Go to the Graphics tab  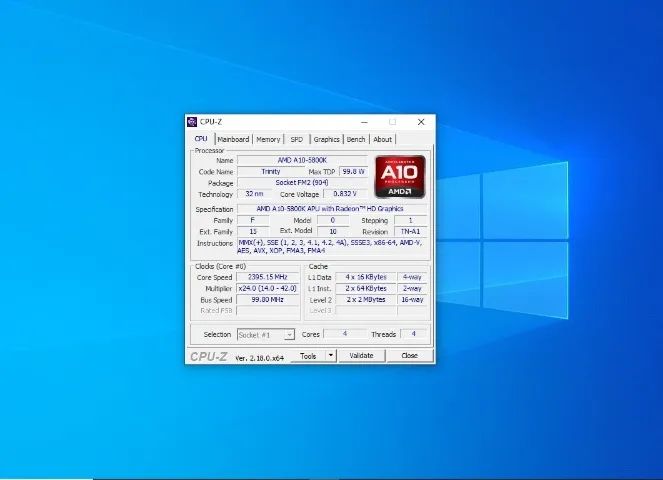[x=326, y=139]
